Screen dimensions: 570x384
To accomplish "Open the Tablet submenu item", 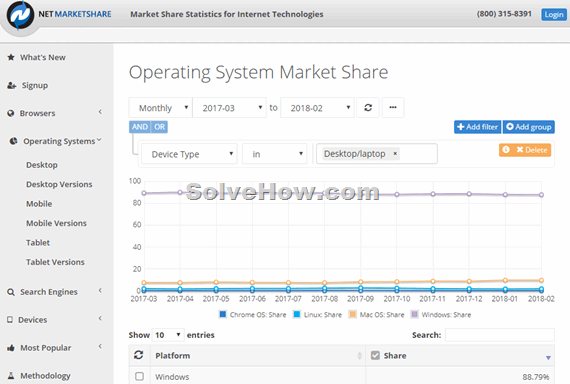I will click(38, 243).
